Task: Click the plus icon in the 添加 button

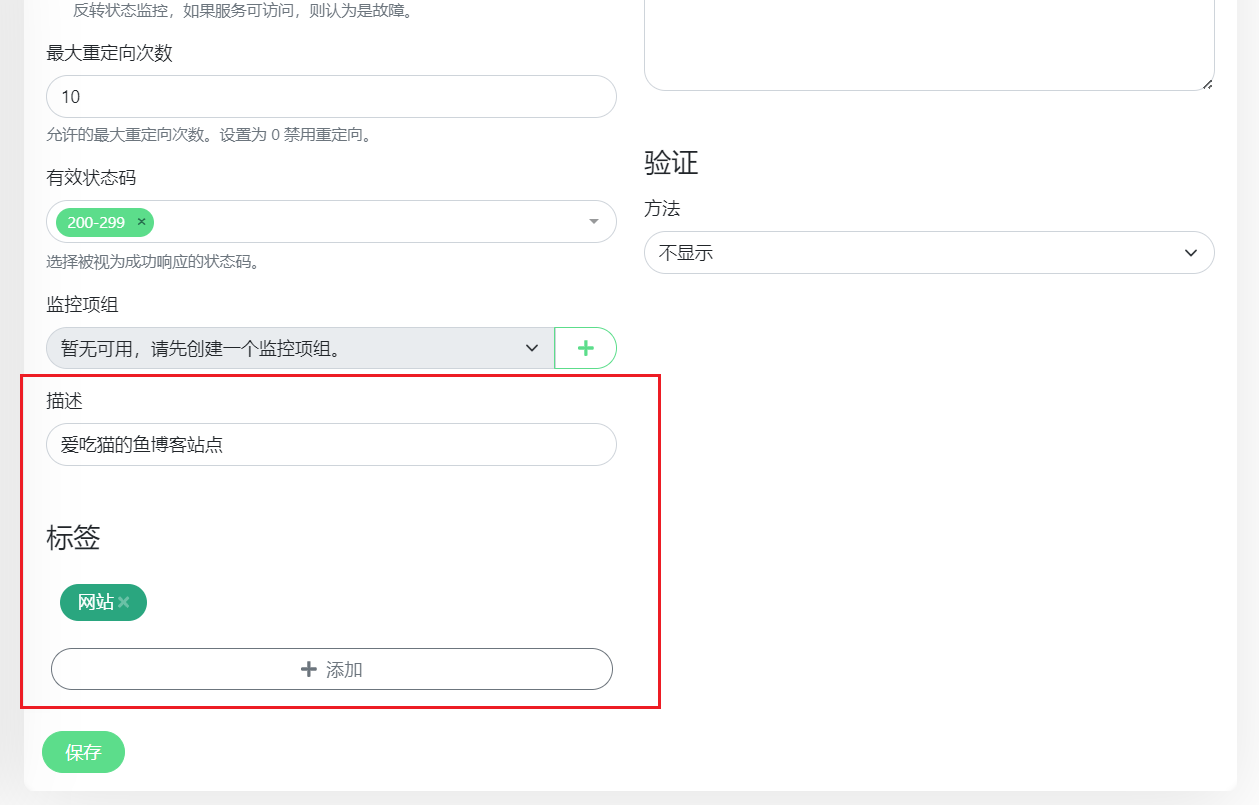Action: (x=309, y=669)
